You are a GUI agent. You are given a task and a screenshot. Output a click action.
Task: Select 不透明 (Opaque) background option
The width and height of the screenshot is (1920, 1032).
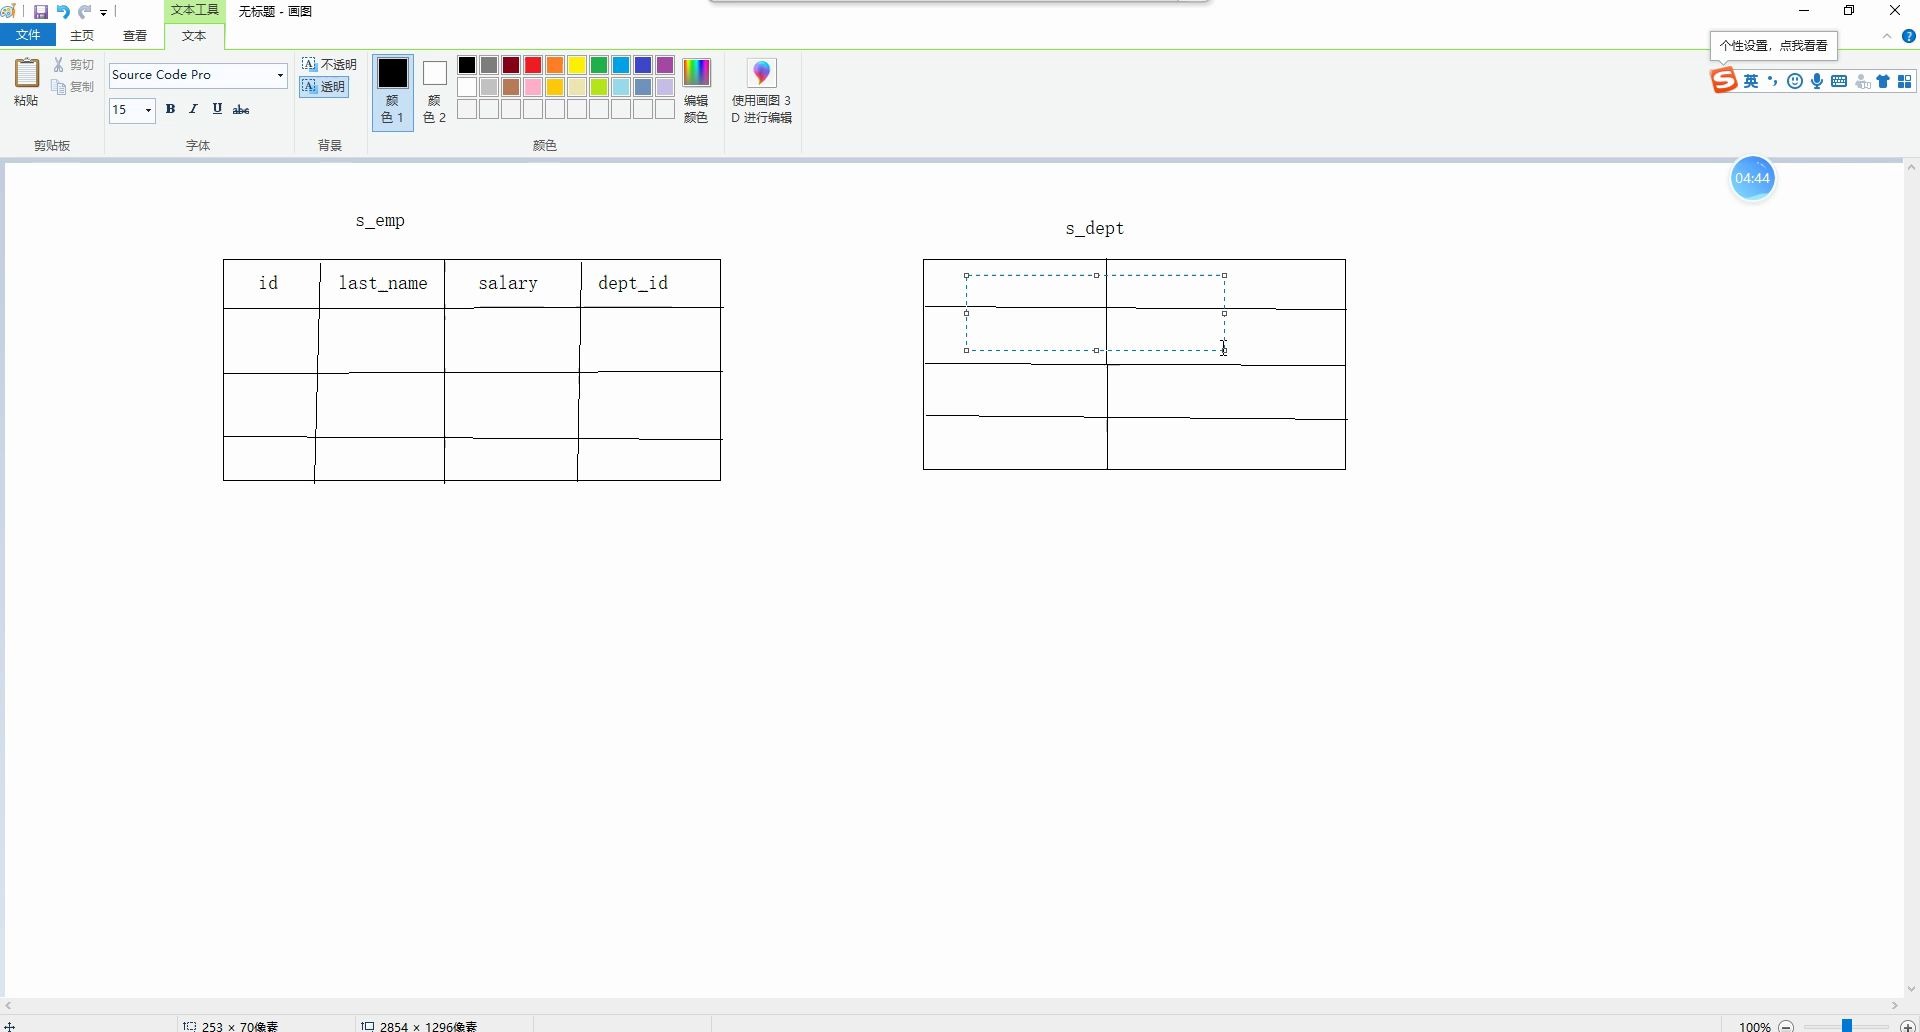tap(329, 65)
